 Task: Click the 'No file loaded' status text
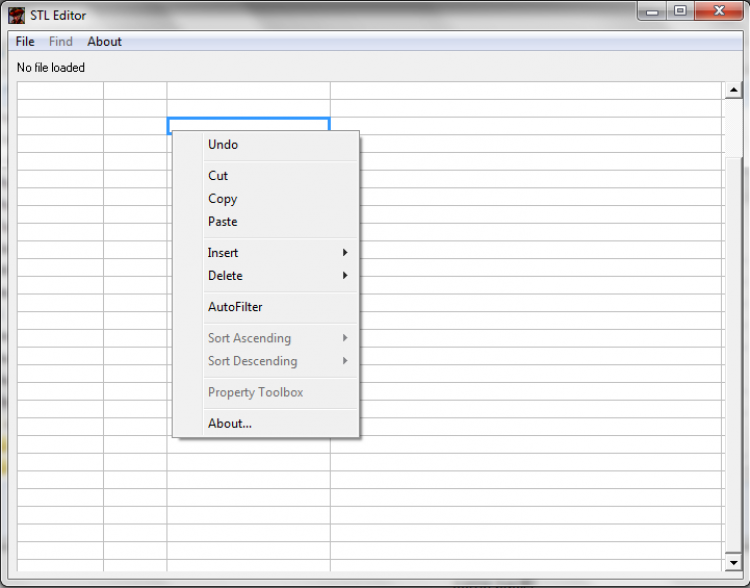51,67
